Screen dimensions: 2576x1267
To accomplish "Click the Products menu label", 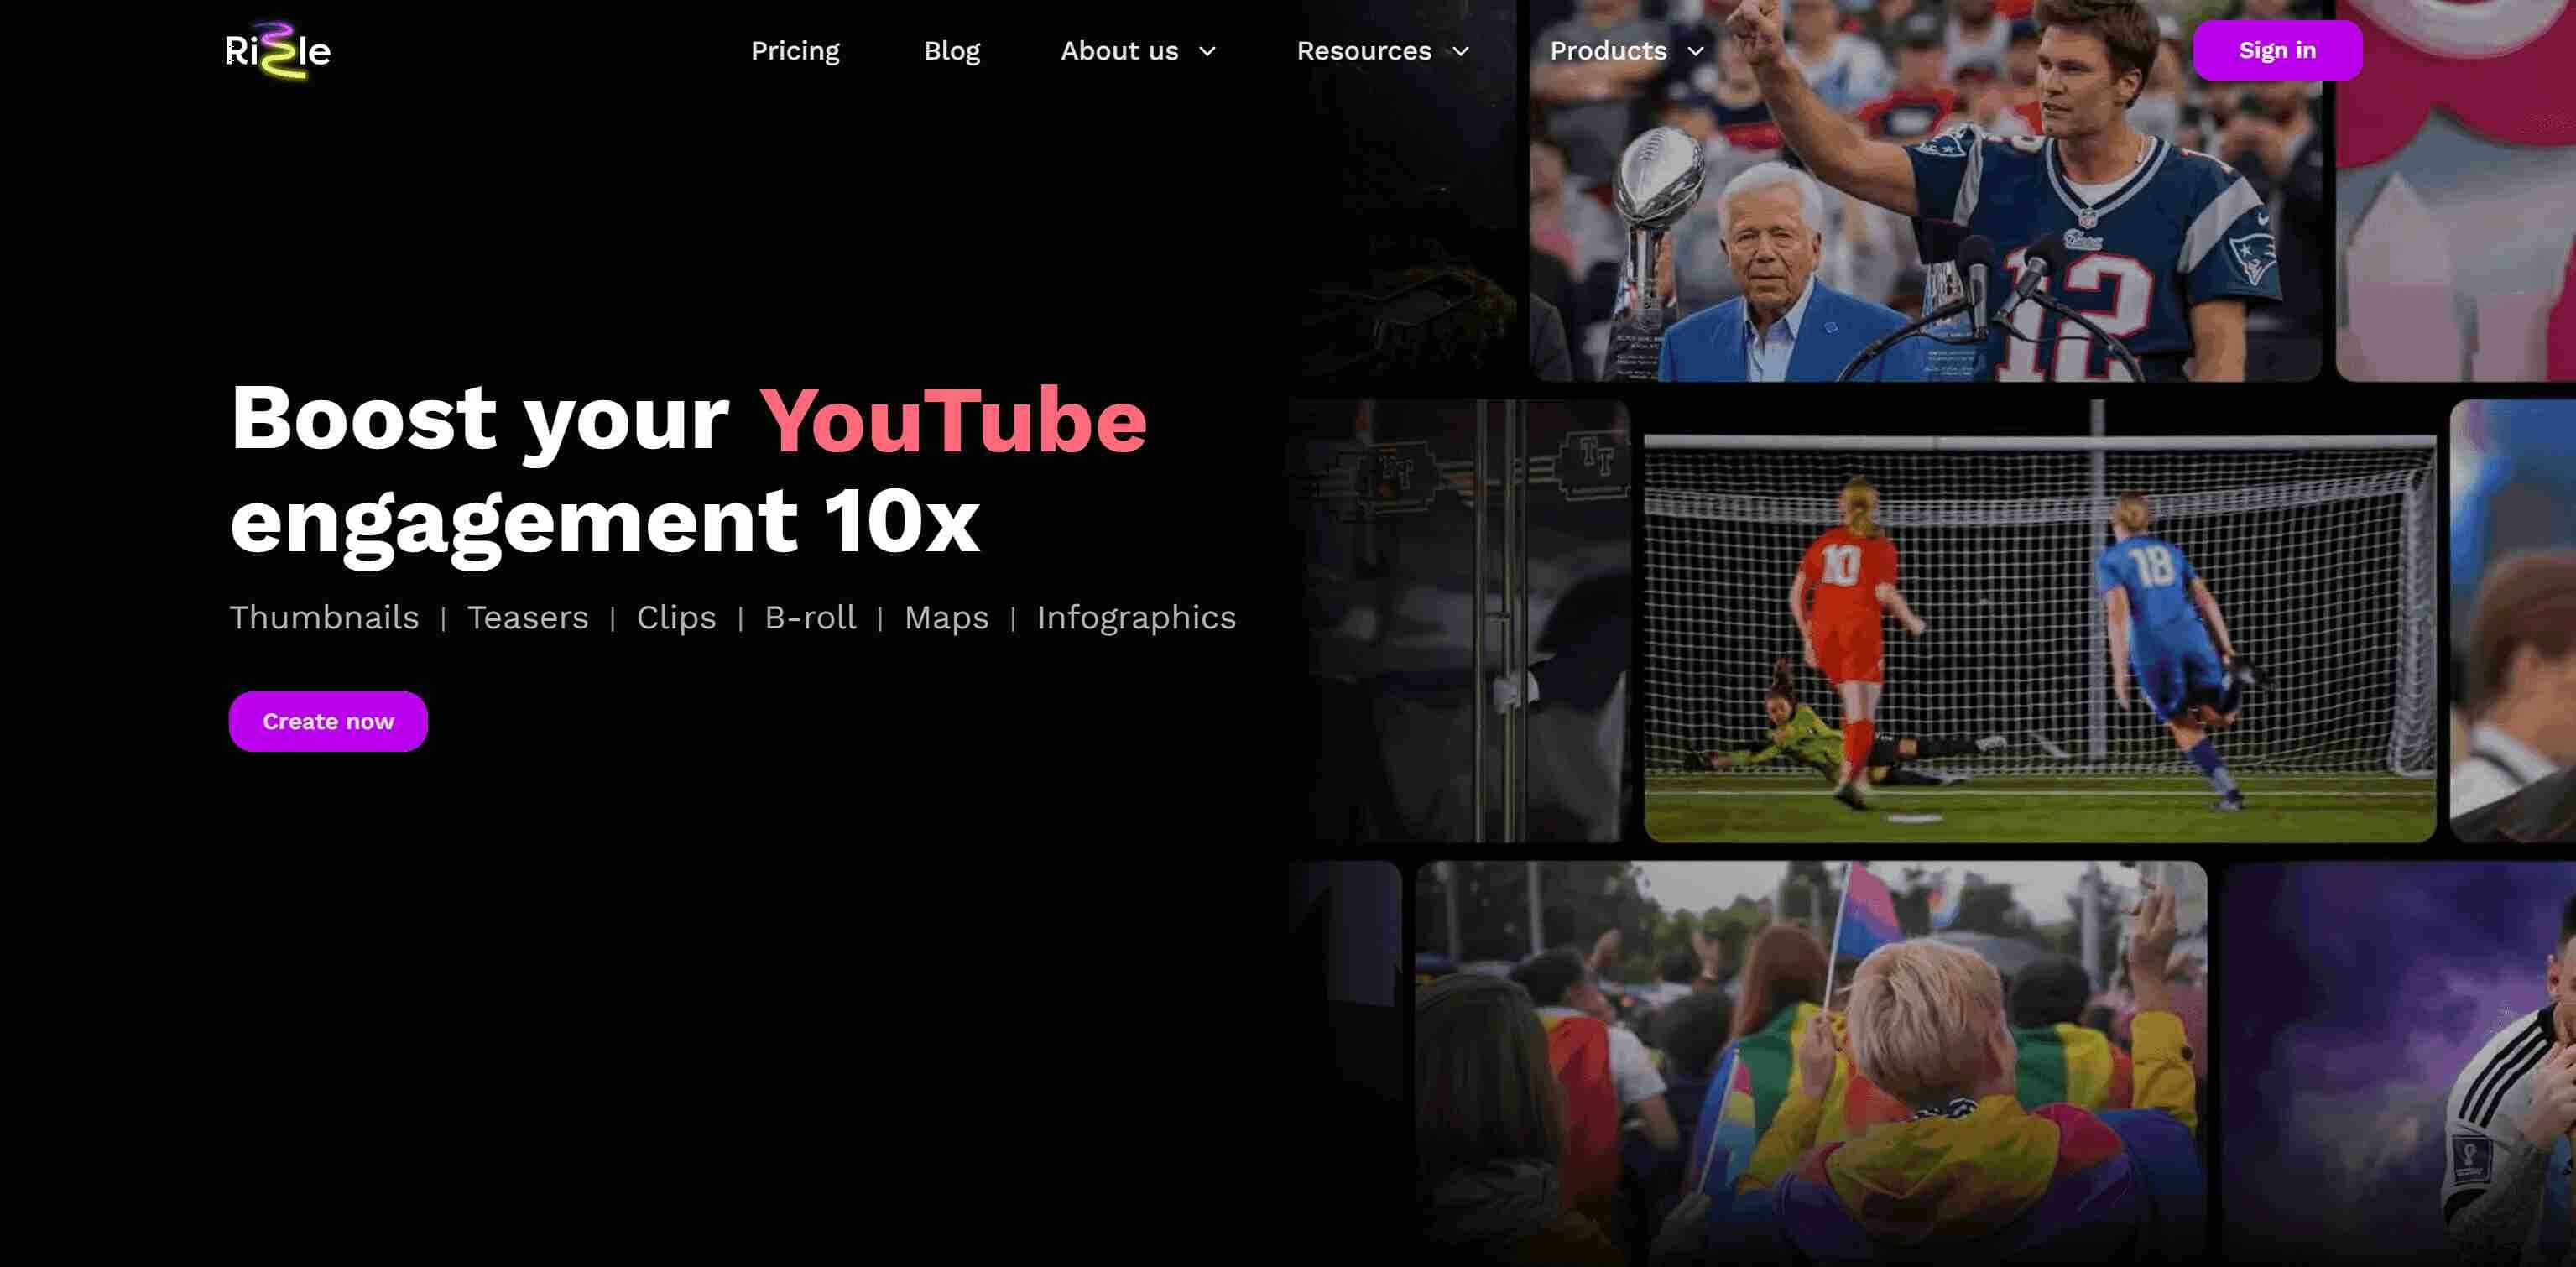I will click(1607, 51).
